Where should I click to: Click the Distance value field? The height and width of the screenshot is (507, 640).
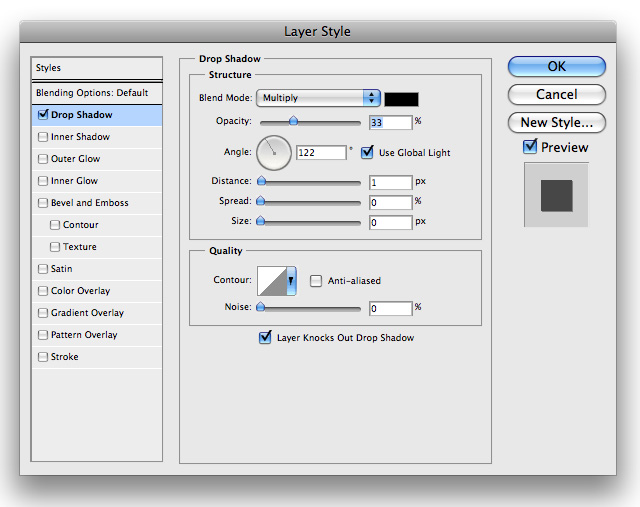pos(391,182)
